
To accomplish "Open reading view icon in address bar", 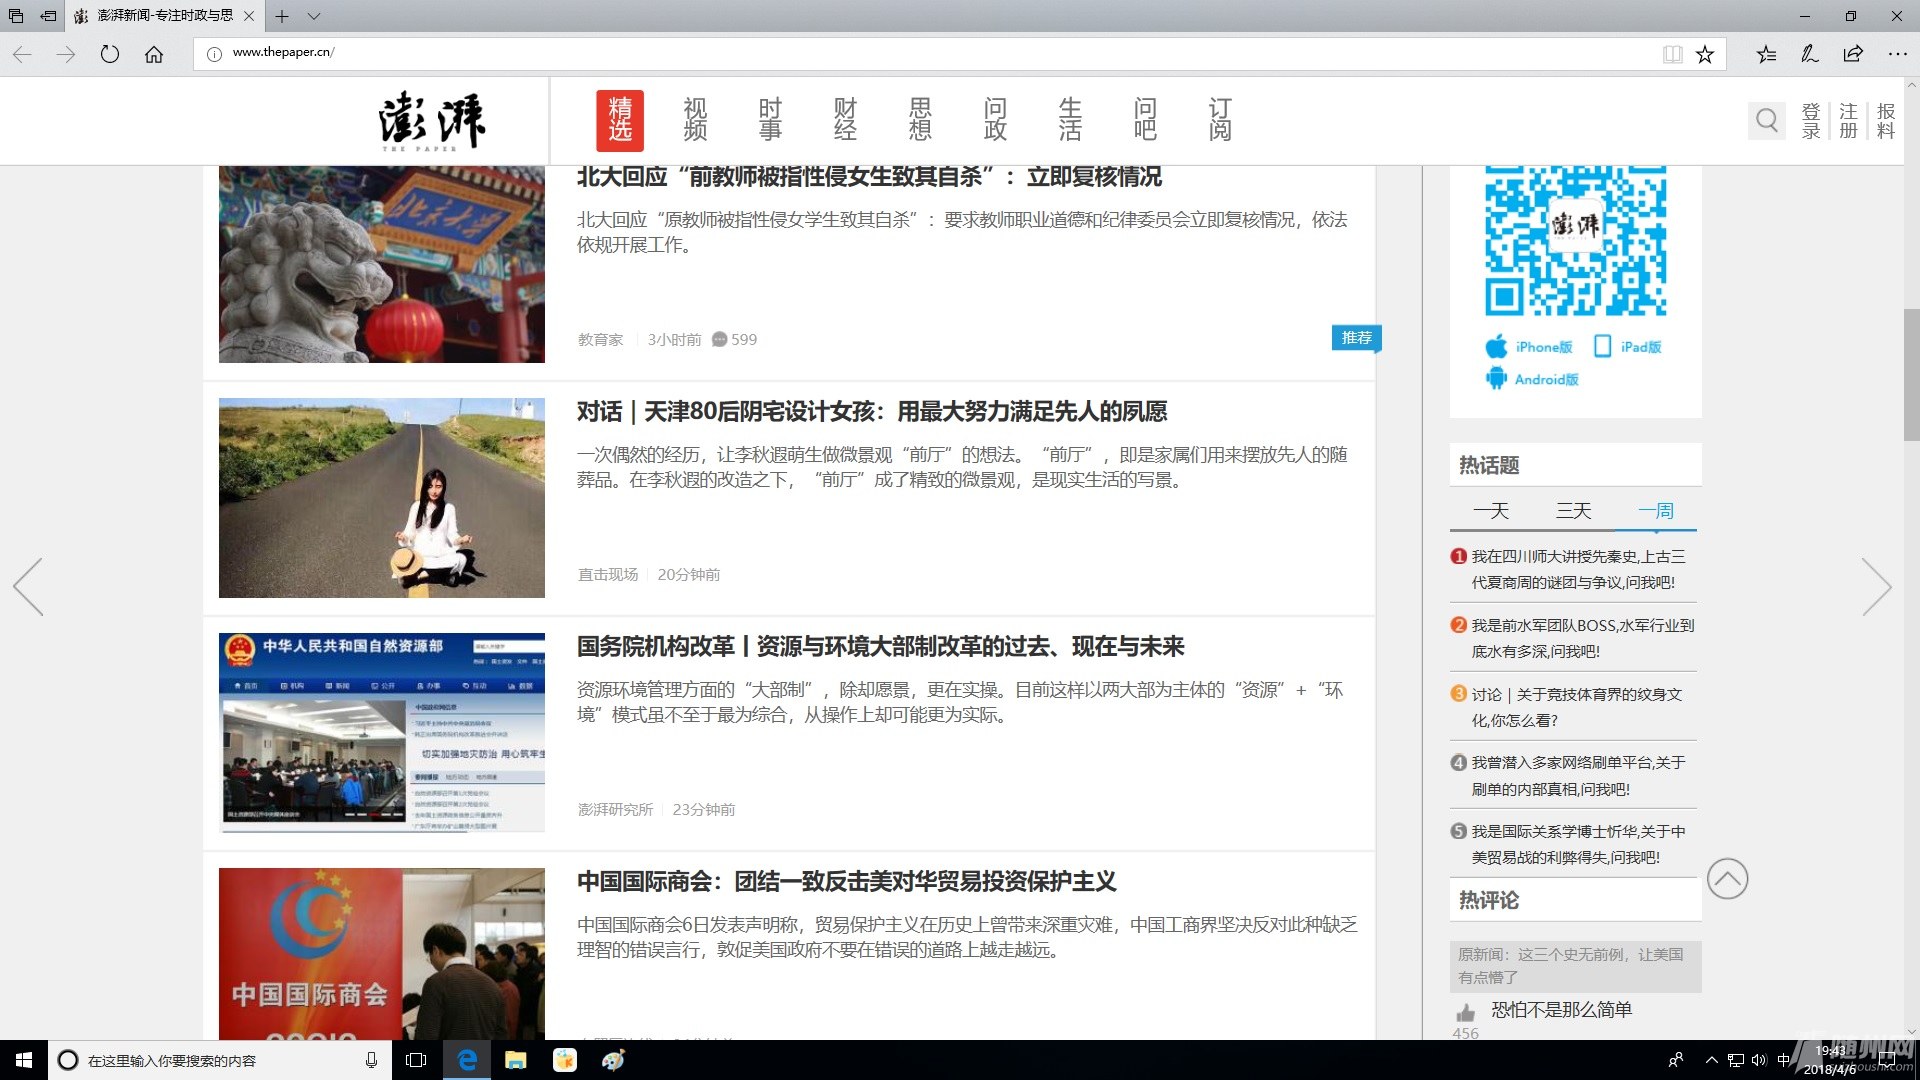I will (x=1672, y=54).
